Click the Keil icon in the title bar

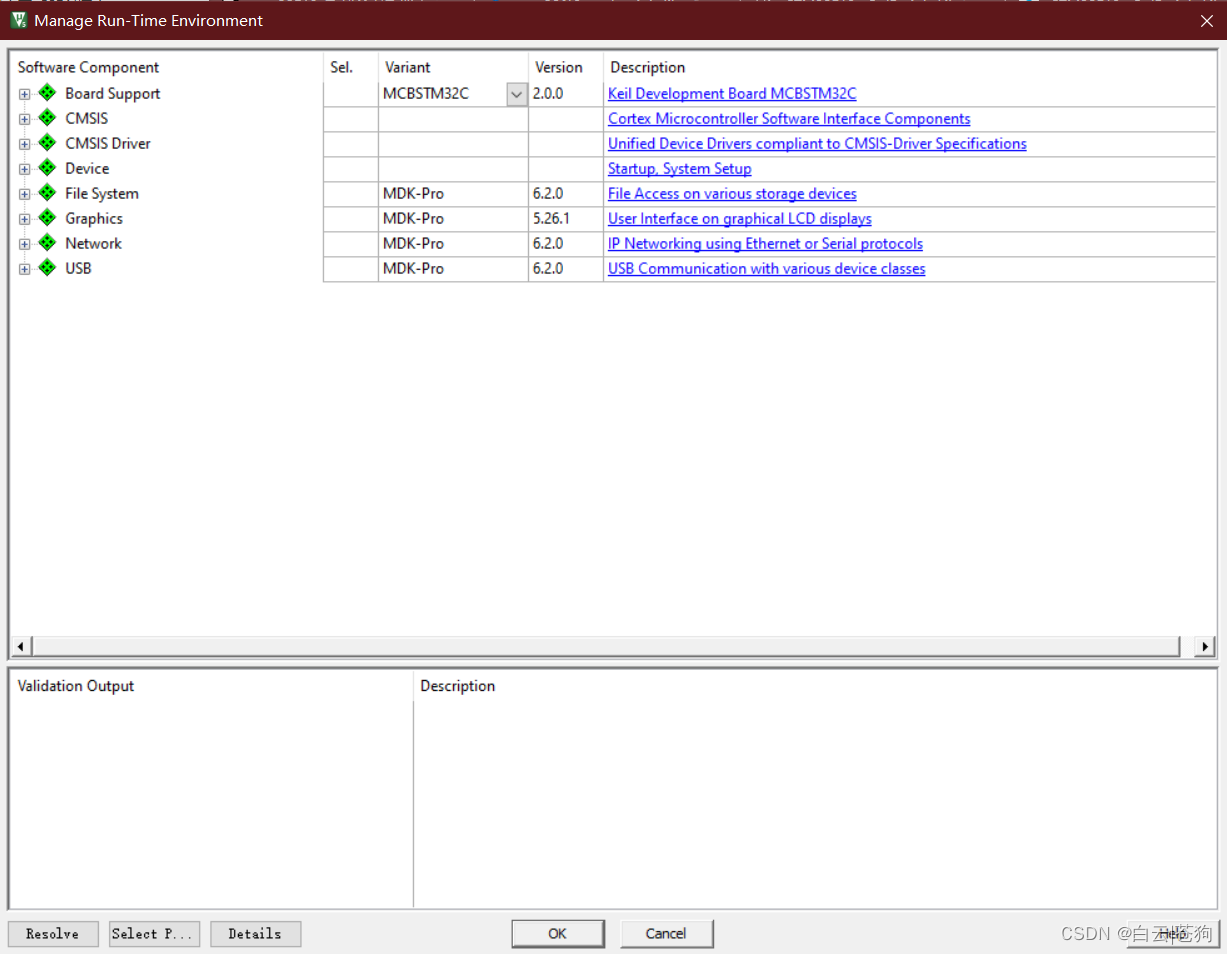(x=18, y=20)
